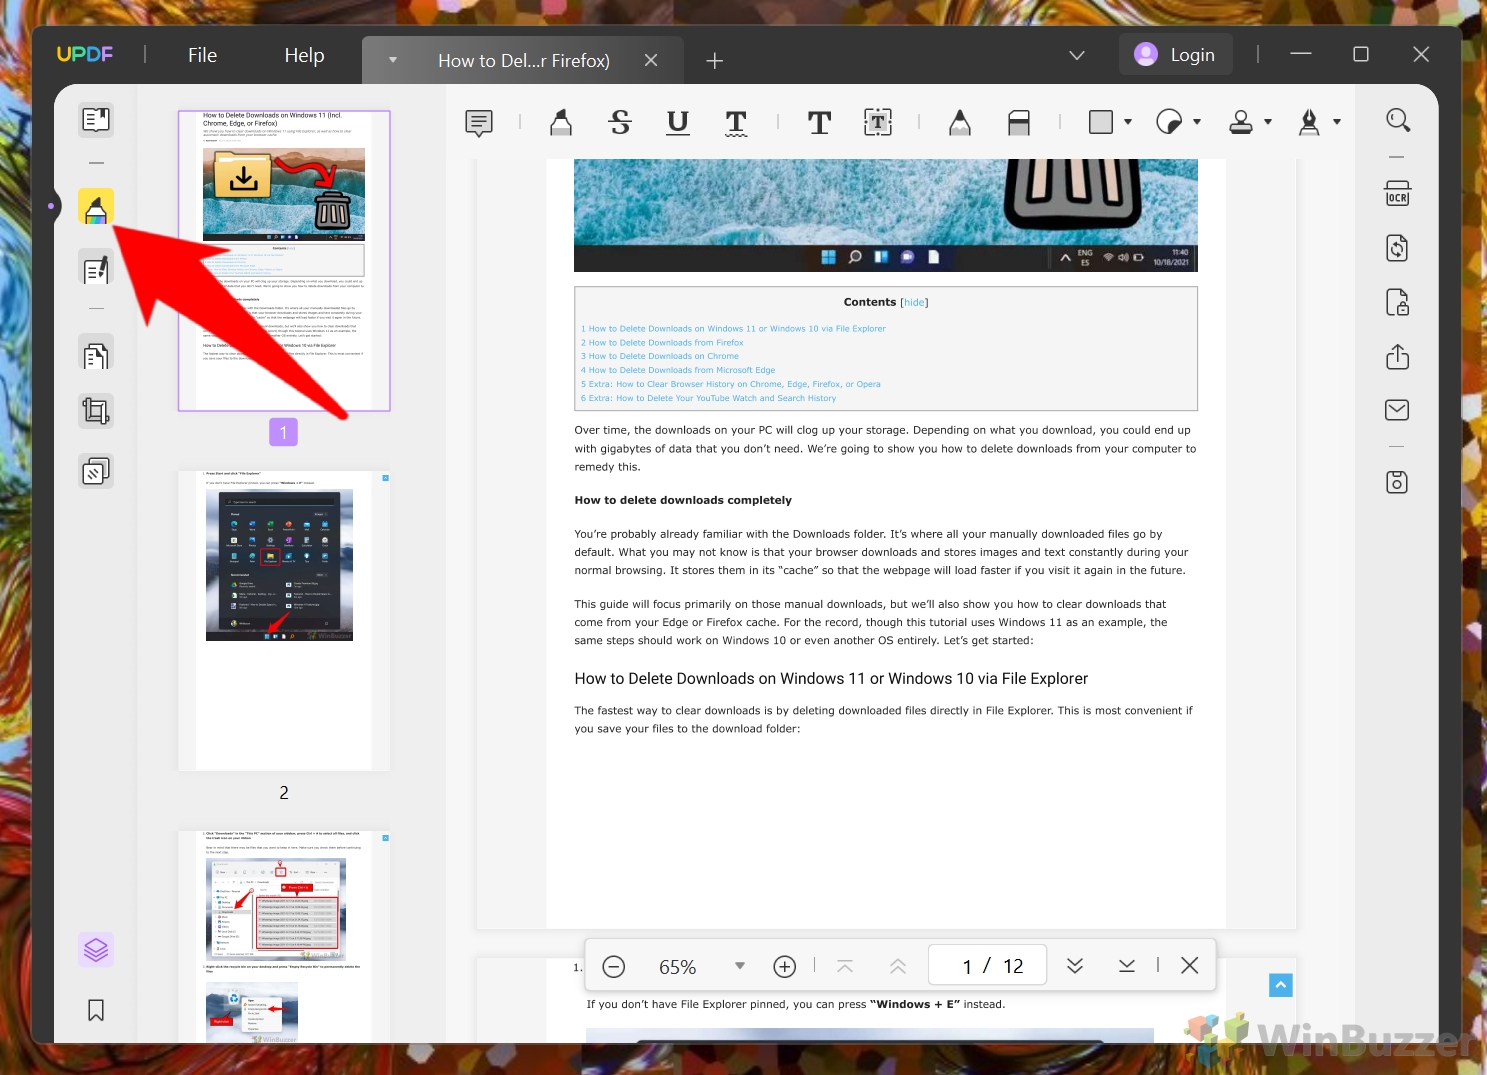Click the page number input field
Screen dimensions: 1487x1075
coord(988,966)
